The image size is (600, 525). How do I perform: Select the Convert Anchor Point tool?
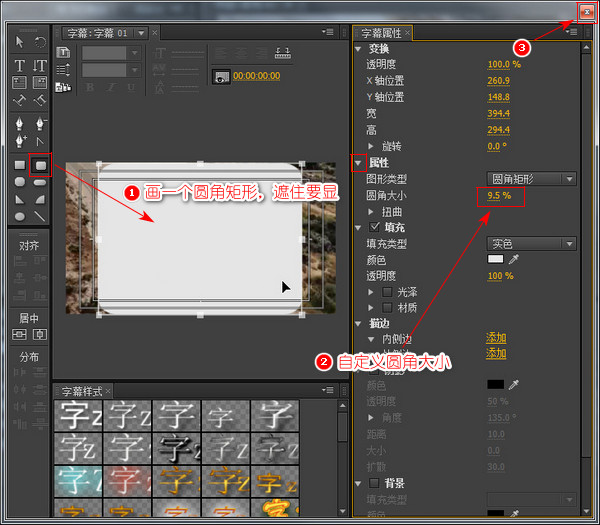coord(40,142)
